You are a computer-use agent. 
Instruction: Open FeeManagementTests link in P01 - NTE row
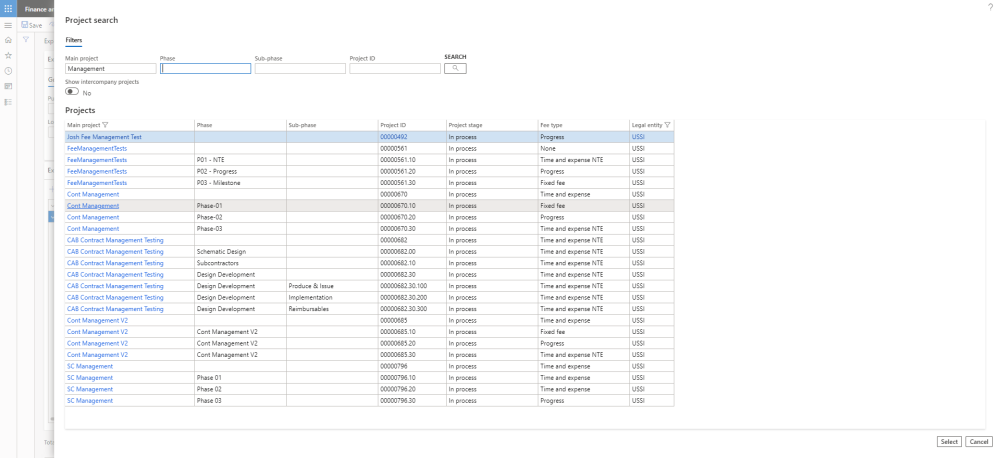97,160
